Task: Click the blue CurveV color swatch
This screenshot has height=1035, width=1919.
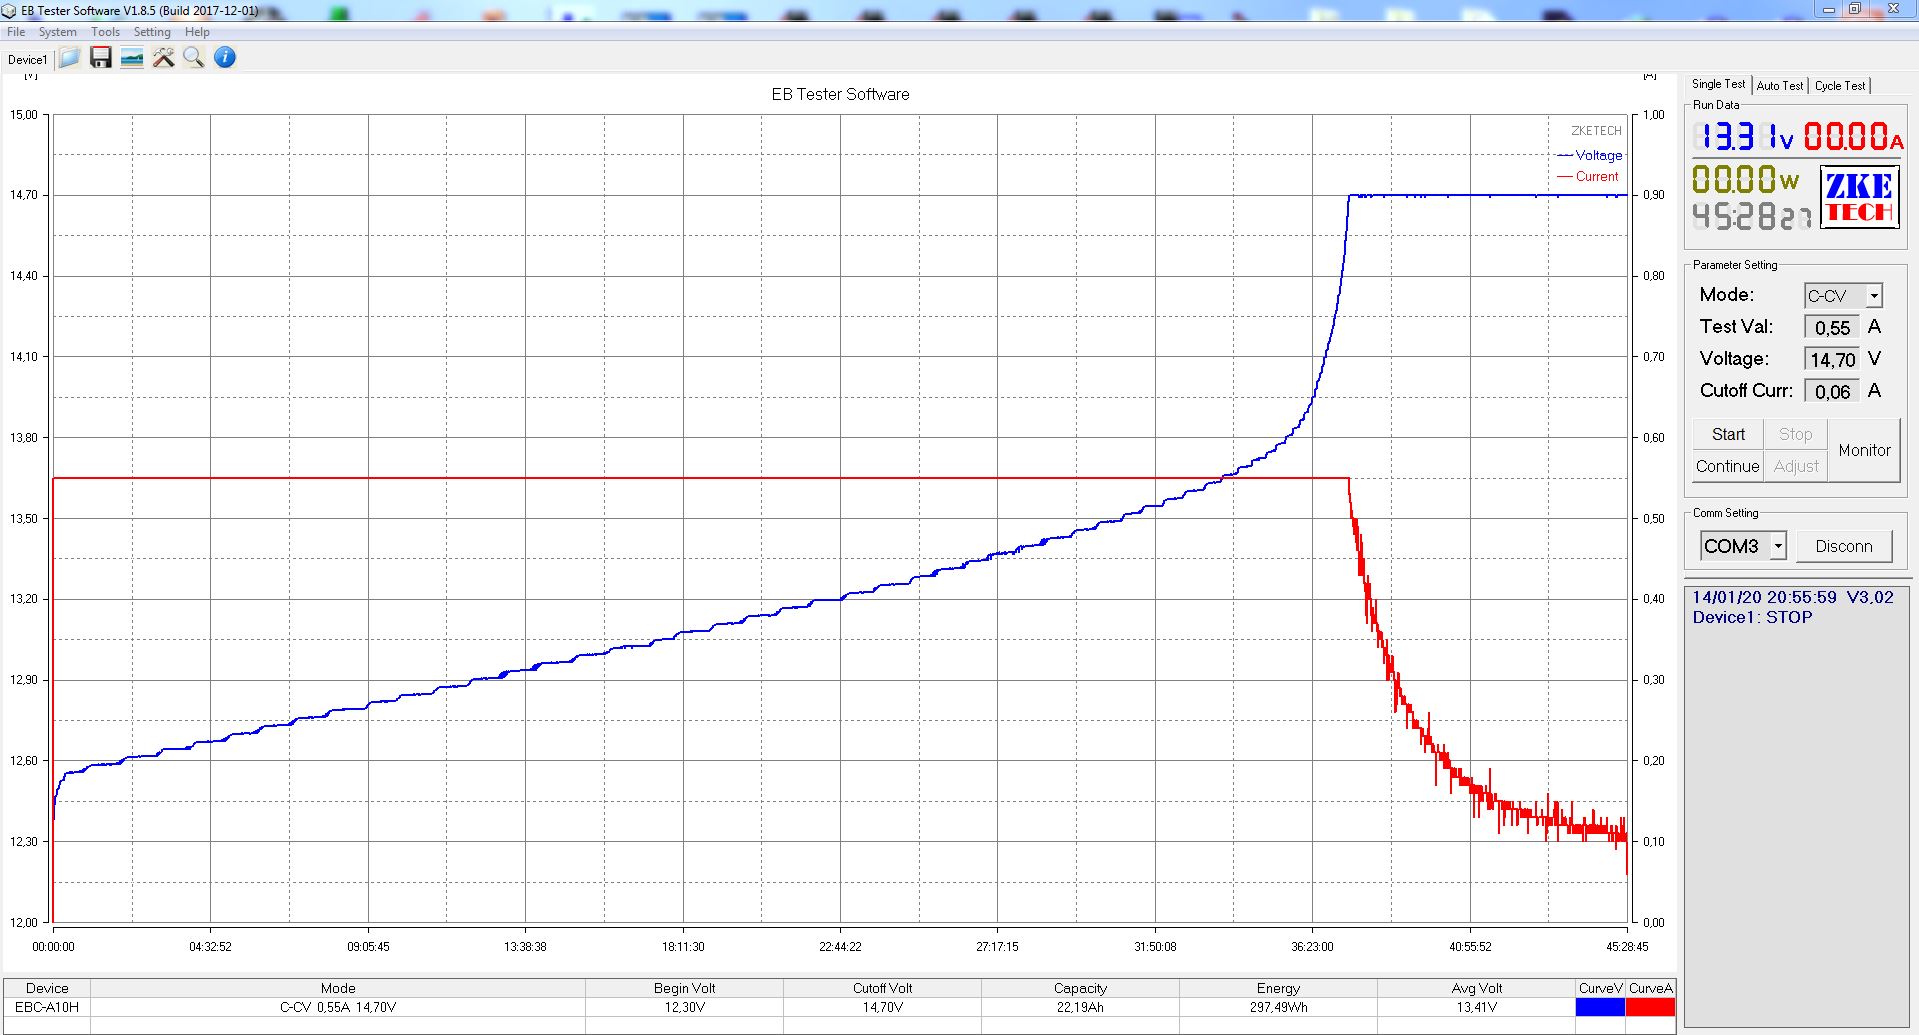Action: (1600, 1007)
